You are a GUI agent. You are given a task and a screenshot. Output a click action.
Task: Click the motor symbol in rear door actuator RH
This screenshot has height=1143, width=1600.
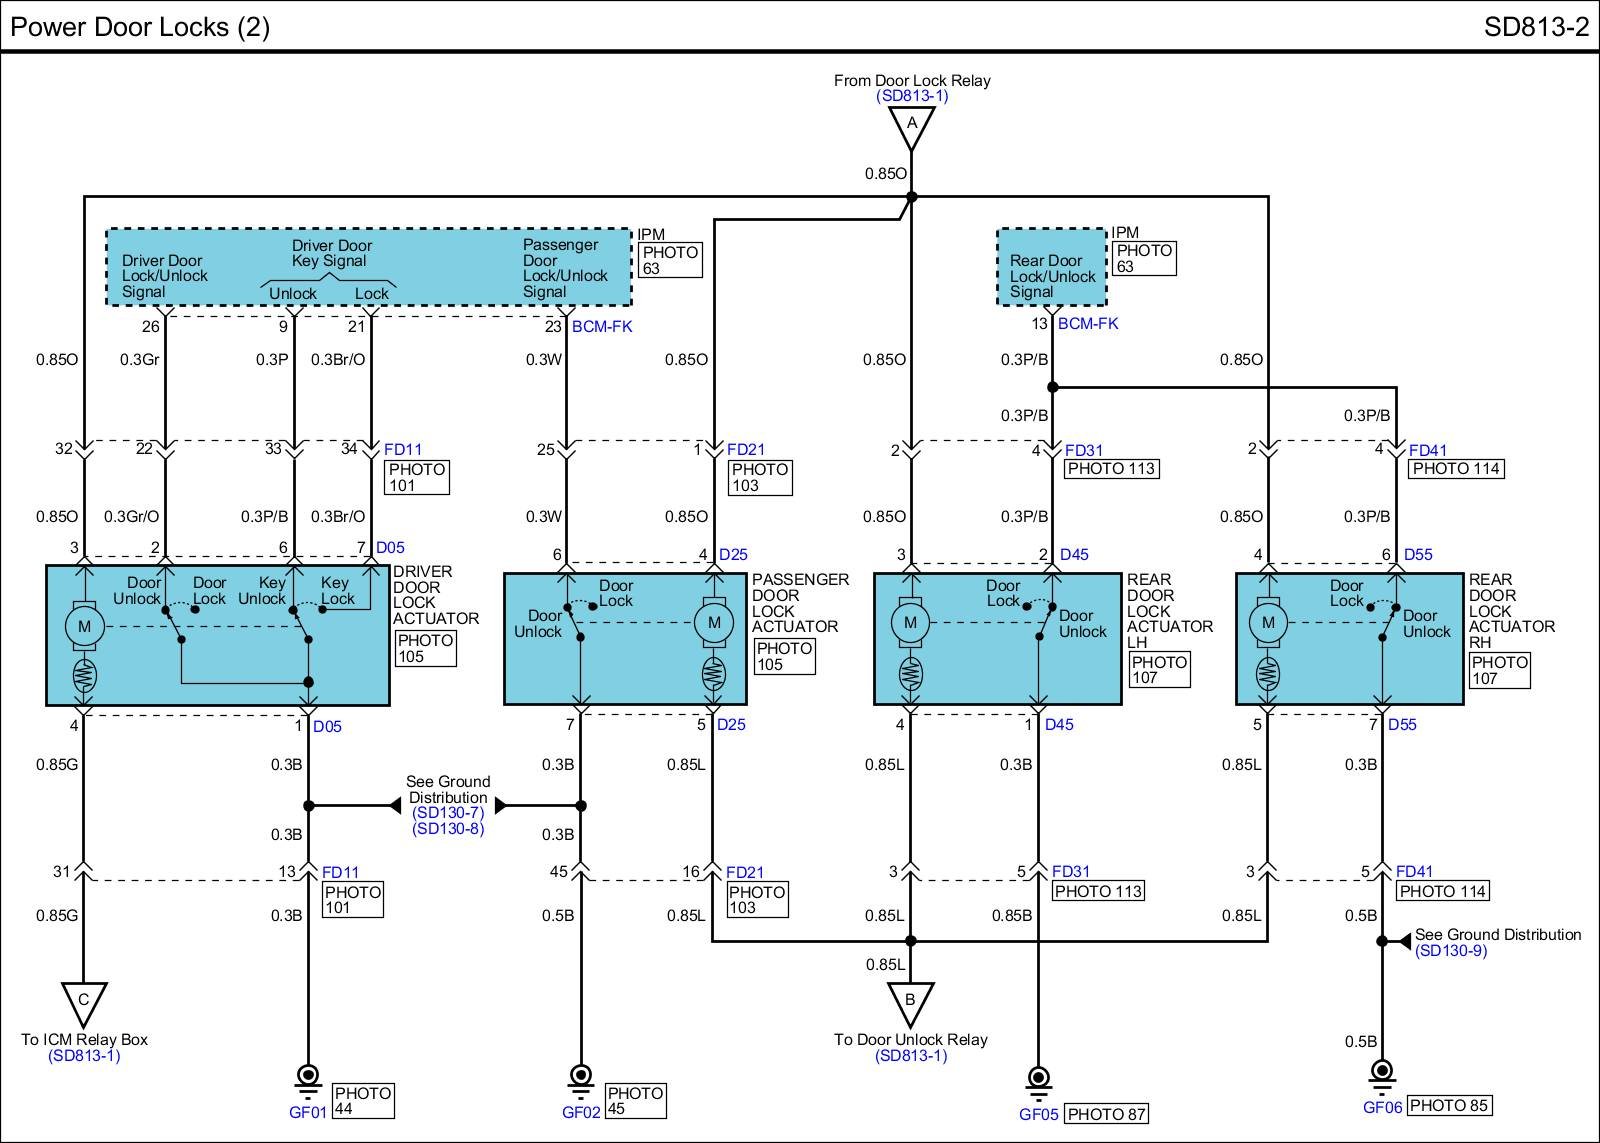click(x=1268, y=623)
